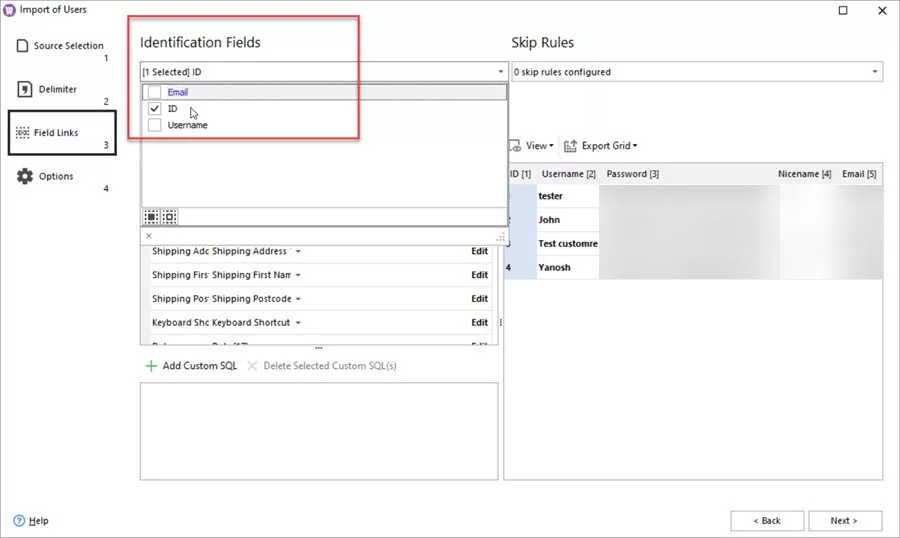Click the Delimiter step icon
Viewport: 900px width, 538px height.
[23, 89]
